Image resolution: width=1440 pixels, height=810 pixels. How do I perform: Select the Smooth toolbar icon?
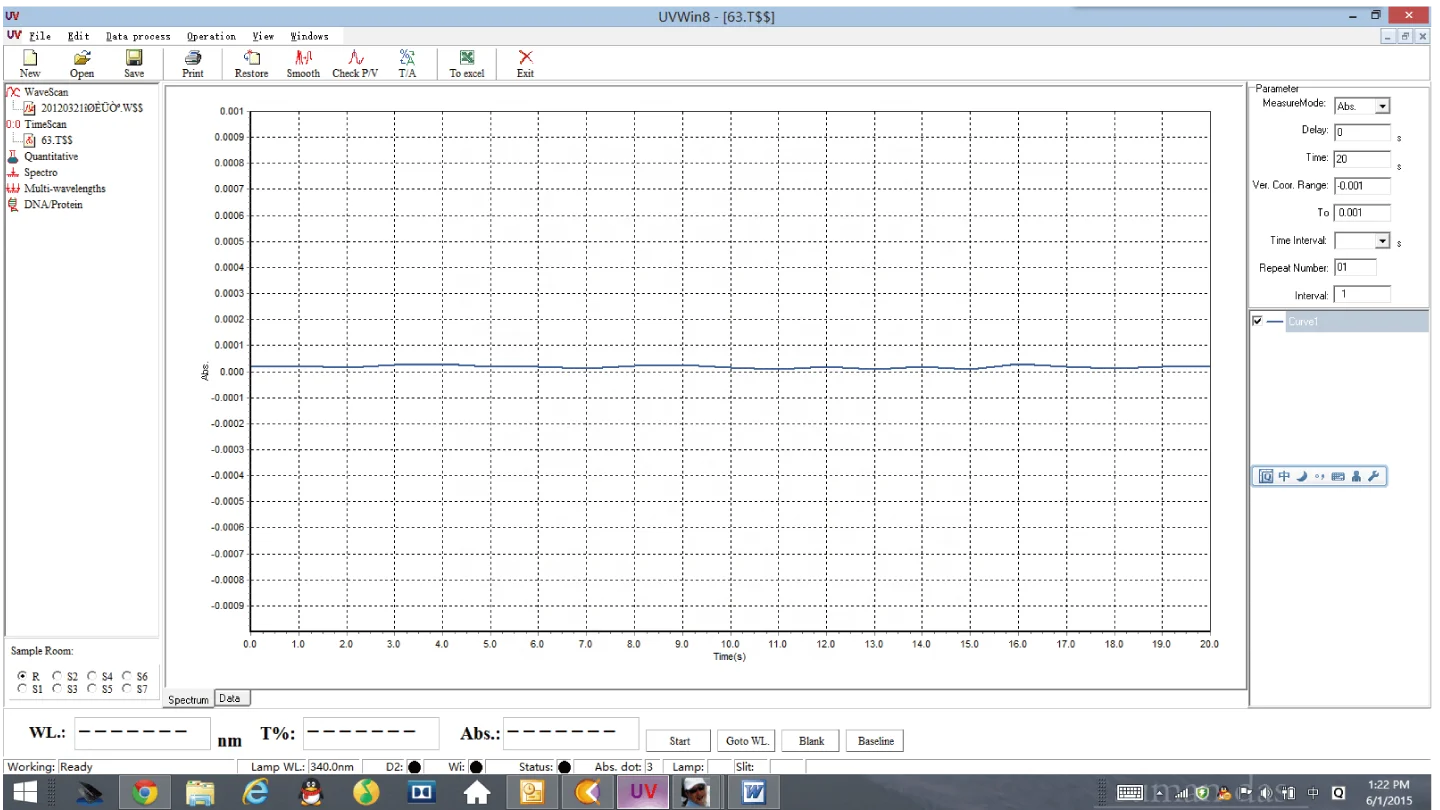tap(302, 62)
